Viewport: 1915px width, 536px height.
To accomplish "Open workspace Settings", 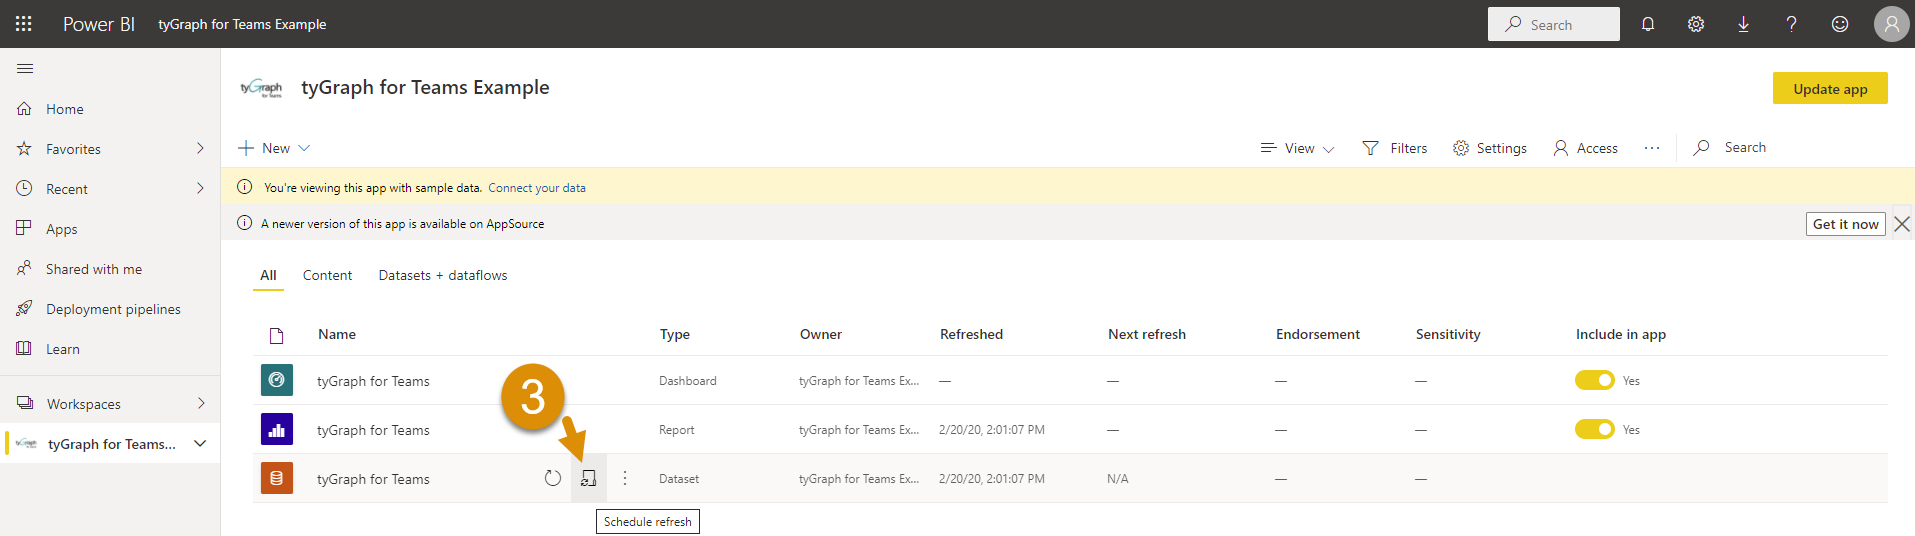I will [x=1490, y=148].
